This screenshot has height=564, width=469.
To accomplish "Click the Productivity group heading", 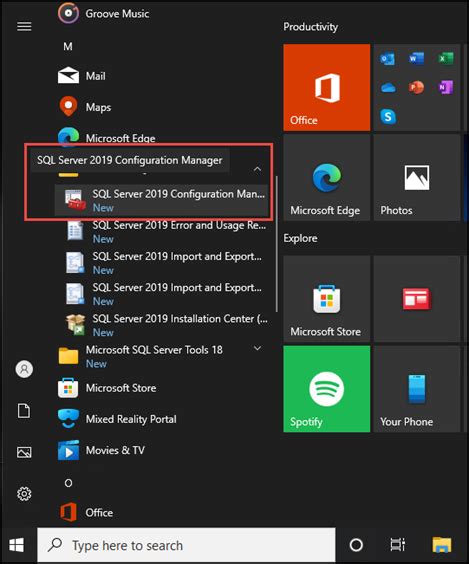I will click(x=310, y=27).
